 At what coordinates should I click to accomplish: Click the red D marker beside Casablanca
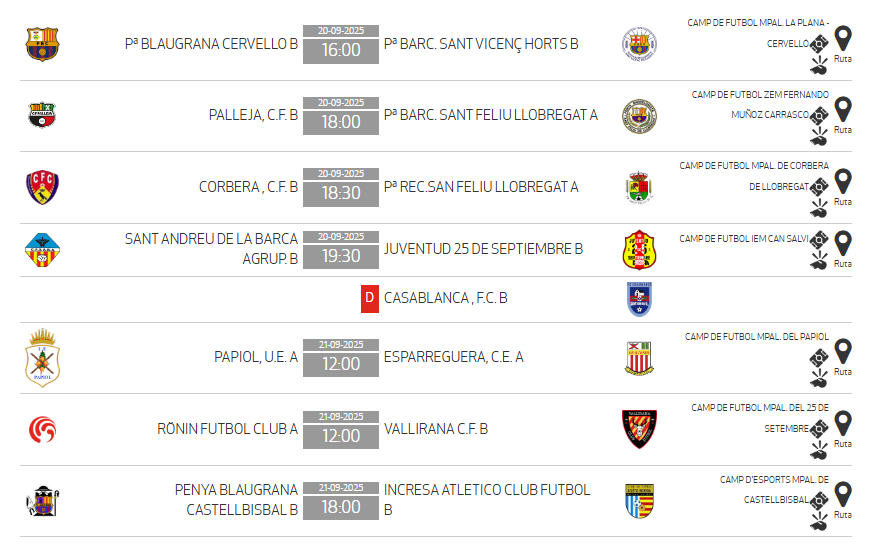pyautogui.click(x=370, y=298)
